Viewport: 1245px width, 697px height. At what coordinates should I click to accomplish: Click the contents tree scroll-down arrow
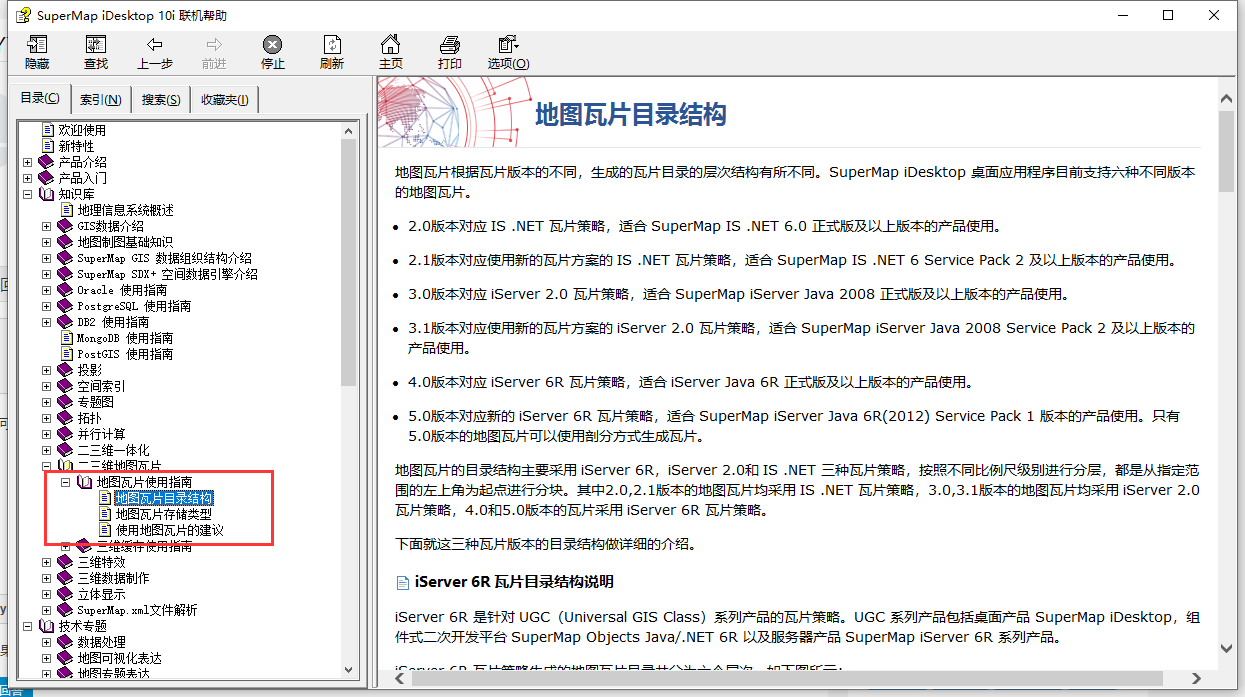pos(349,670)
